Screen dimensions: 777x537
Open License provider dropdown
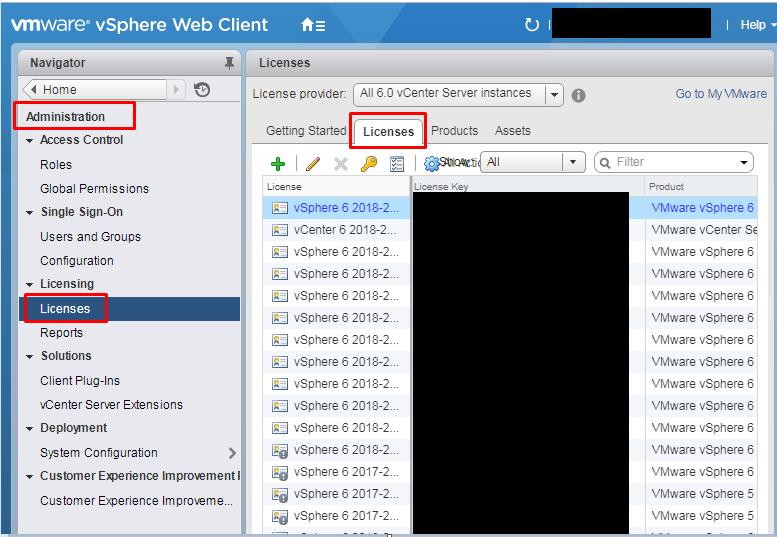555,95
